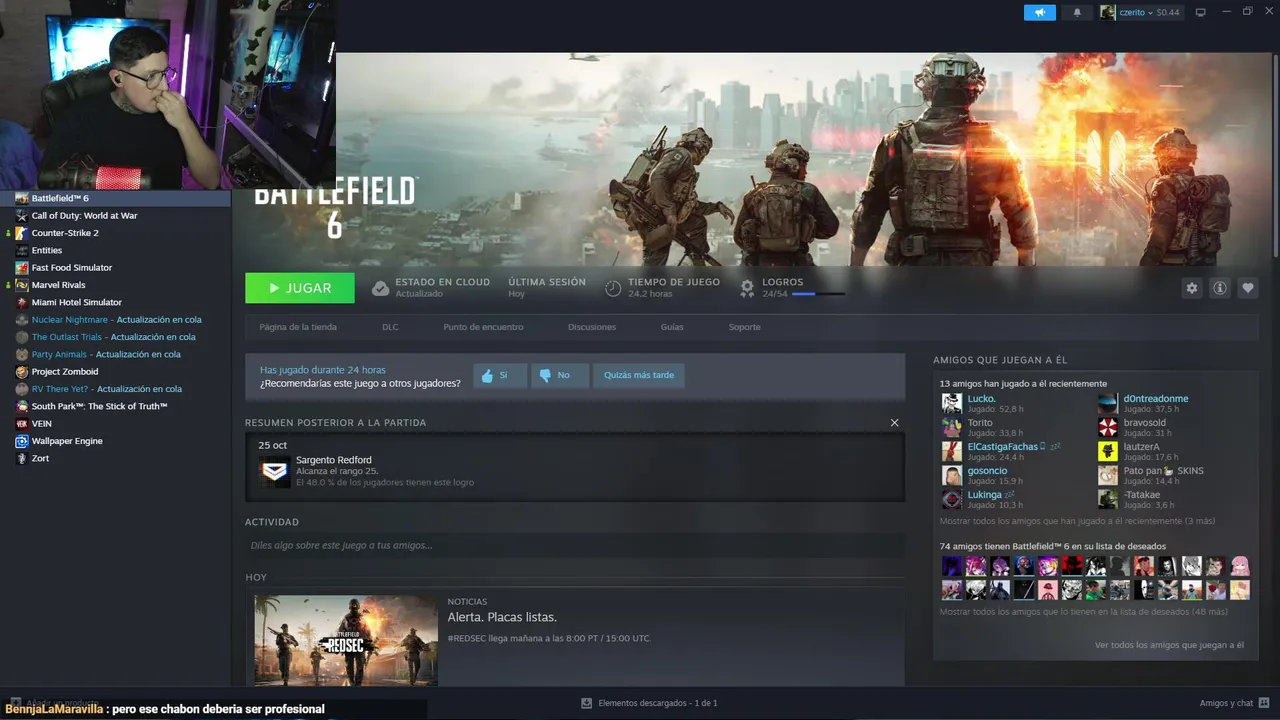Open the game settings gear icon
This screenshot has width=1280, height=720.
[x=1191, y=288]
